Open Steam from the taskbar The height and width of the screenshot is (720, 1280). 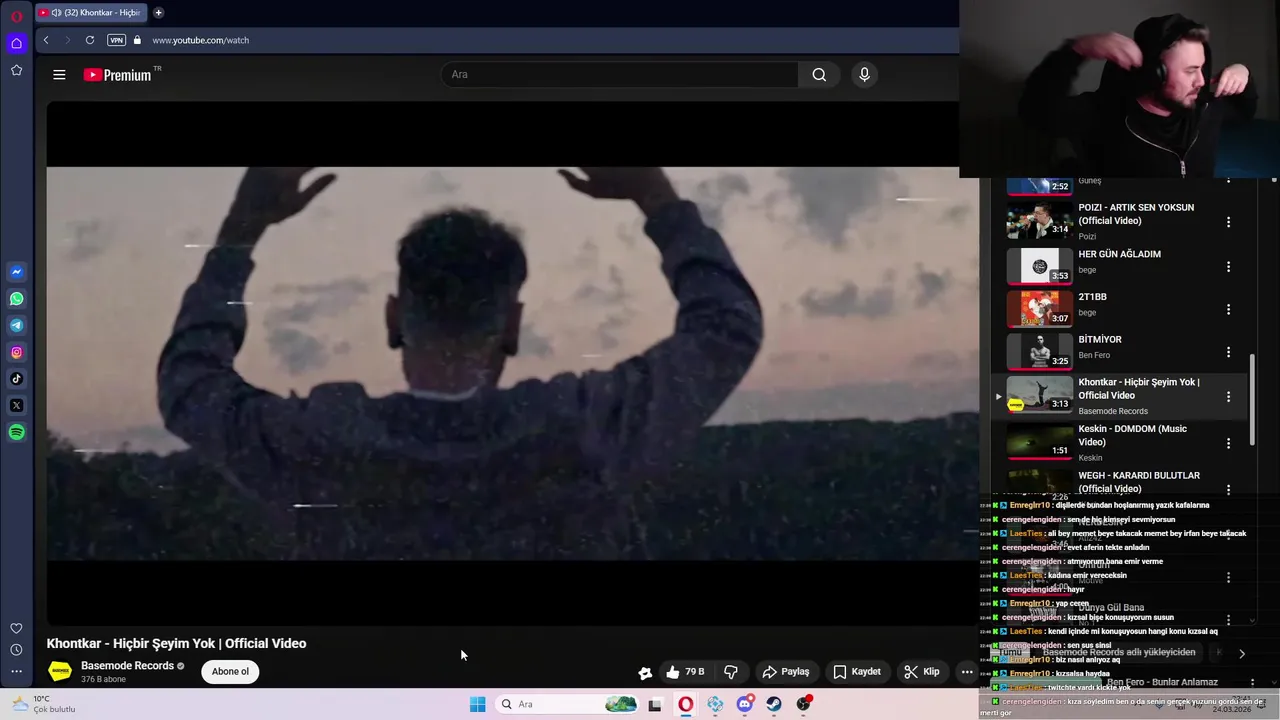[774, 704]
